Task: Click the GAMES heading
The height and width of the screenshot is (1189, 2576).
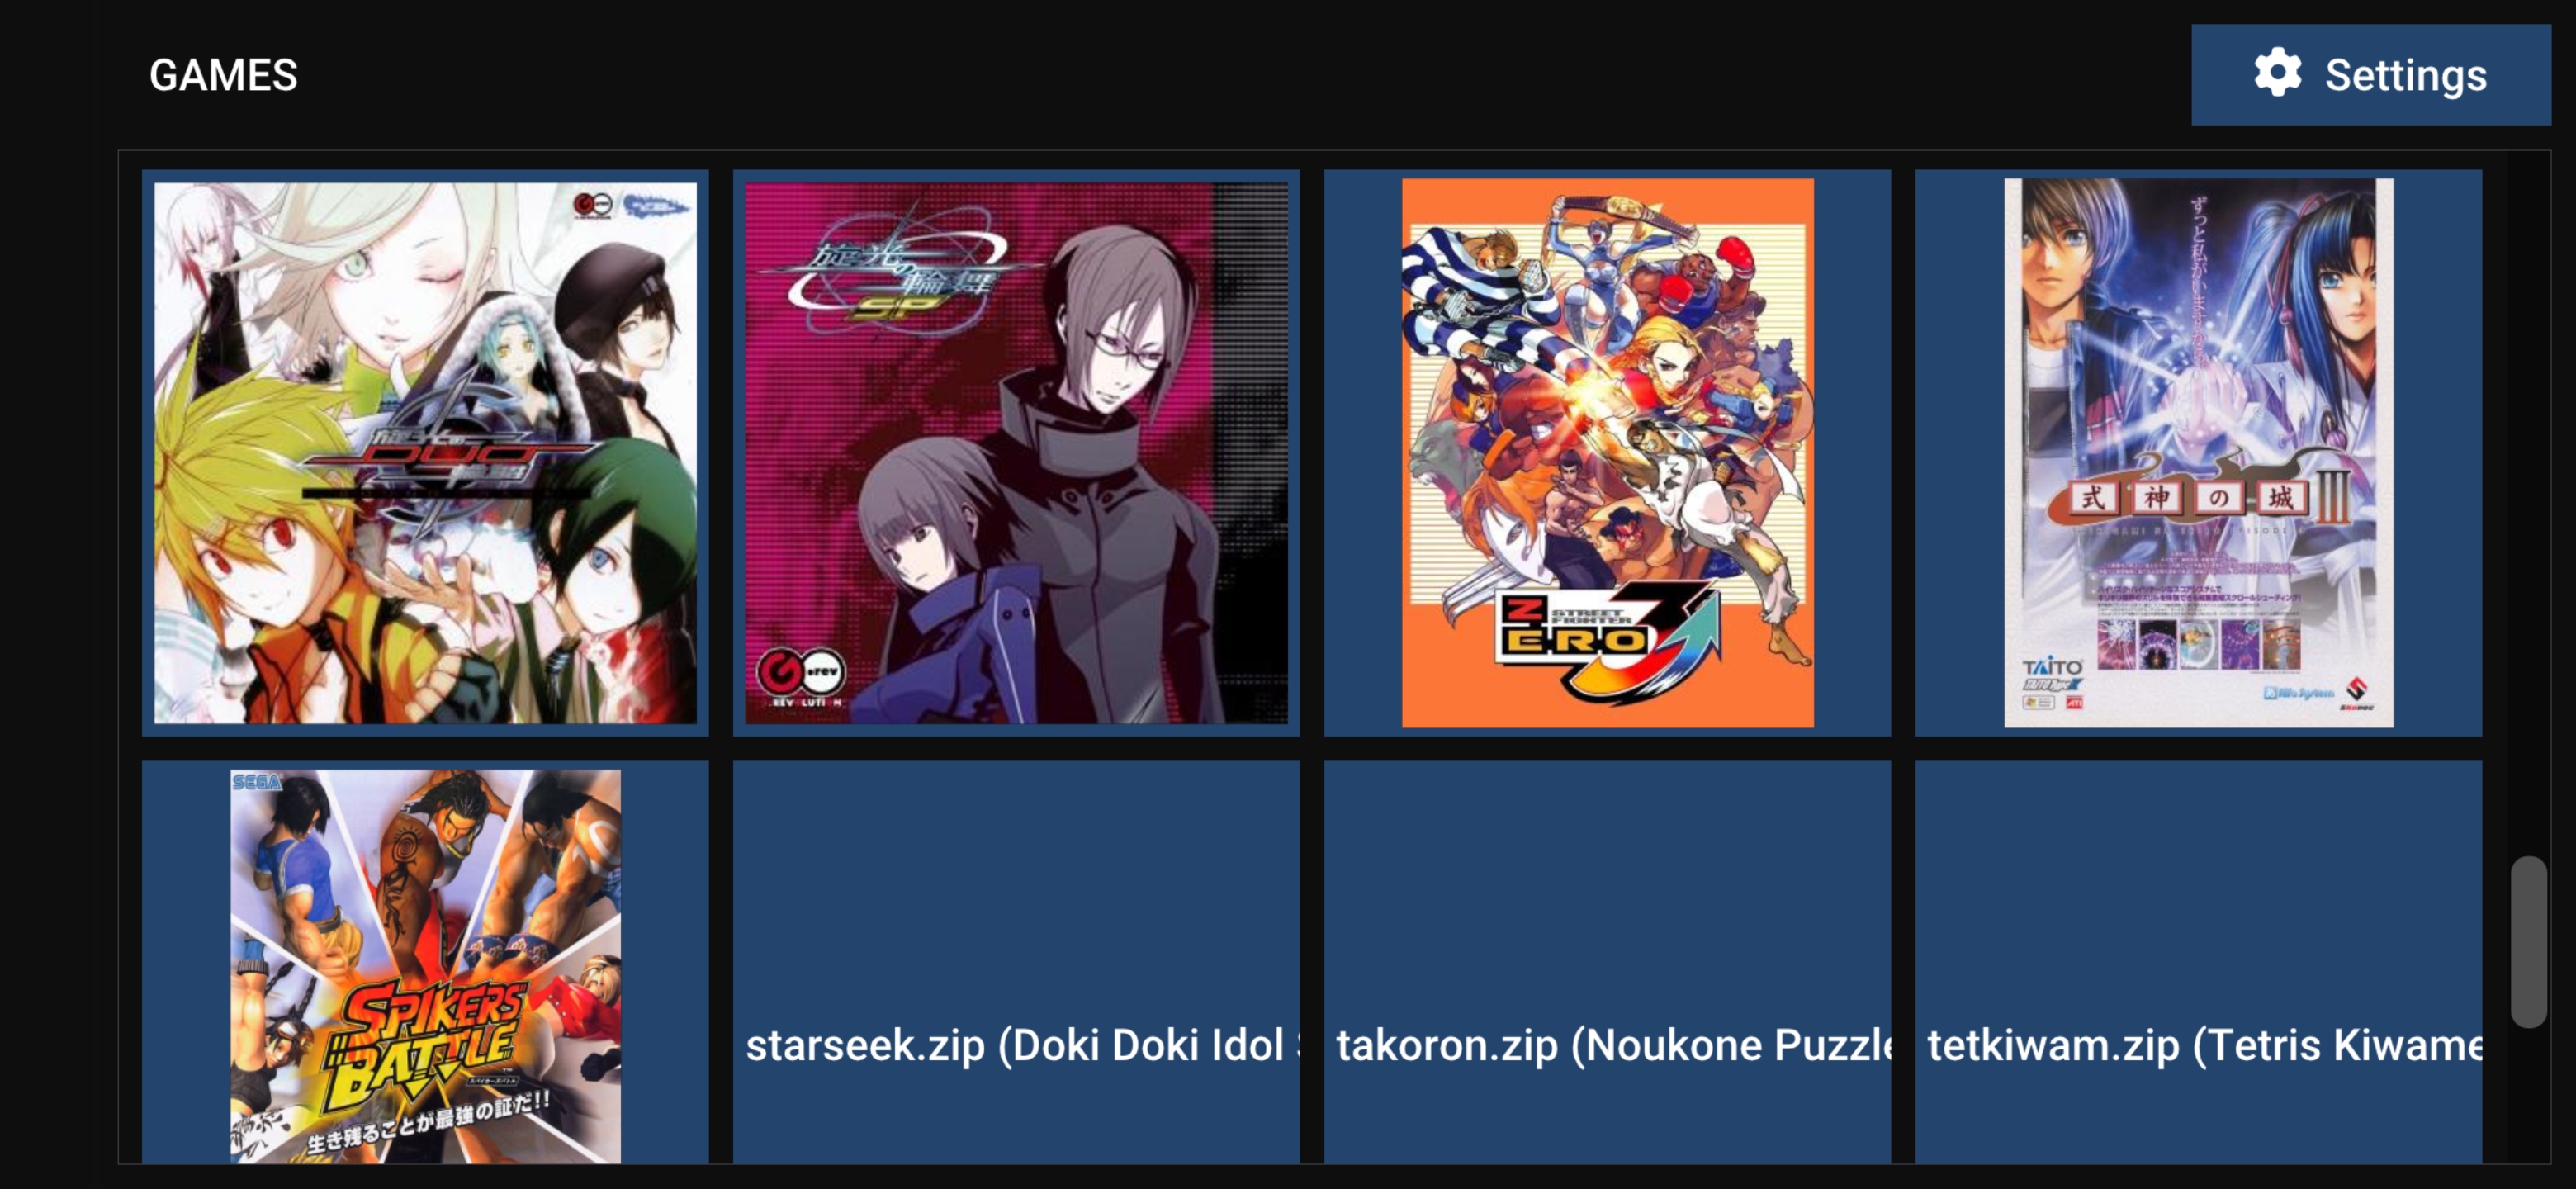Action: pyautogui.click(x=223, y=75)
